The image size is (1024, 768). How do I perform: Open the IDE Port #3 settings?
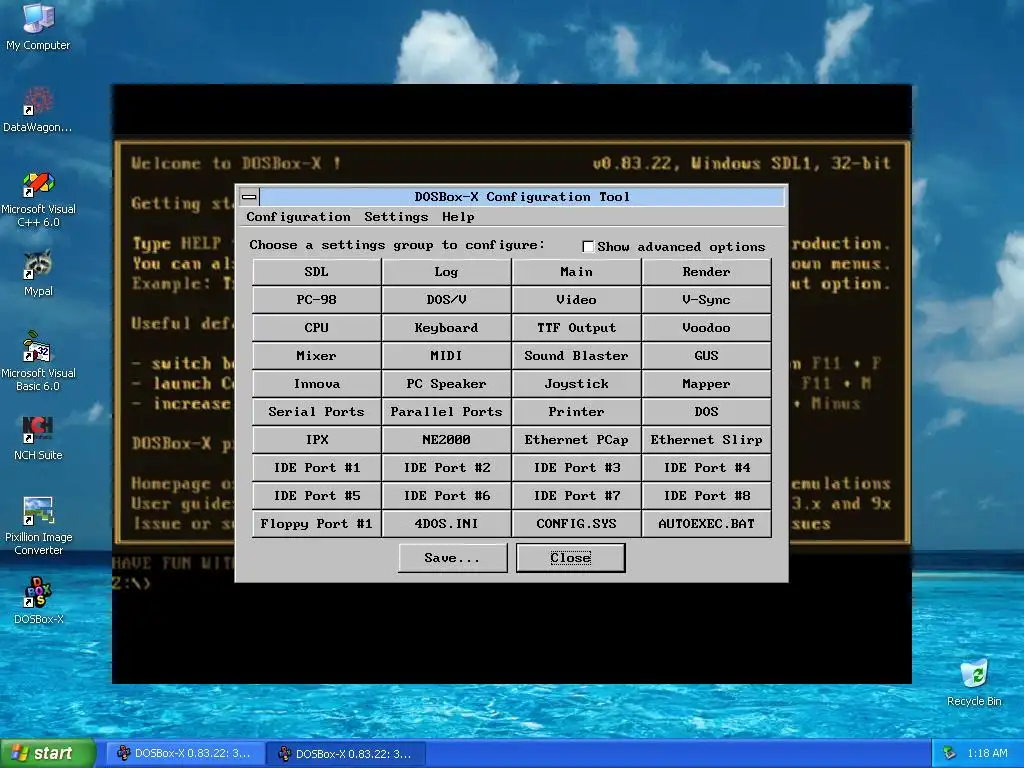click(x=576, y=468)
